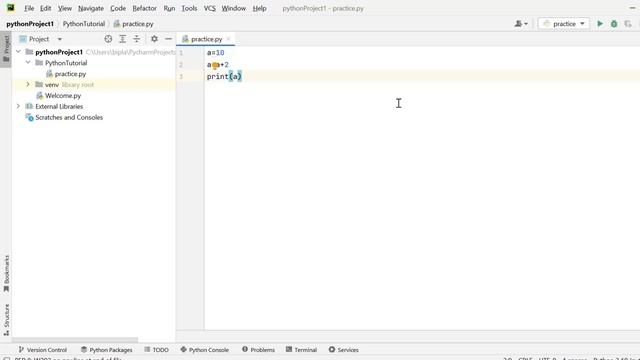Open the Terminal tool window
The height and width of the screenshot is (360, 640).
[x=301, y=350]
